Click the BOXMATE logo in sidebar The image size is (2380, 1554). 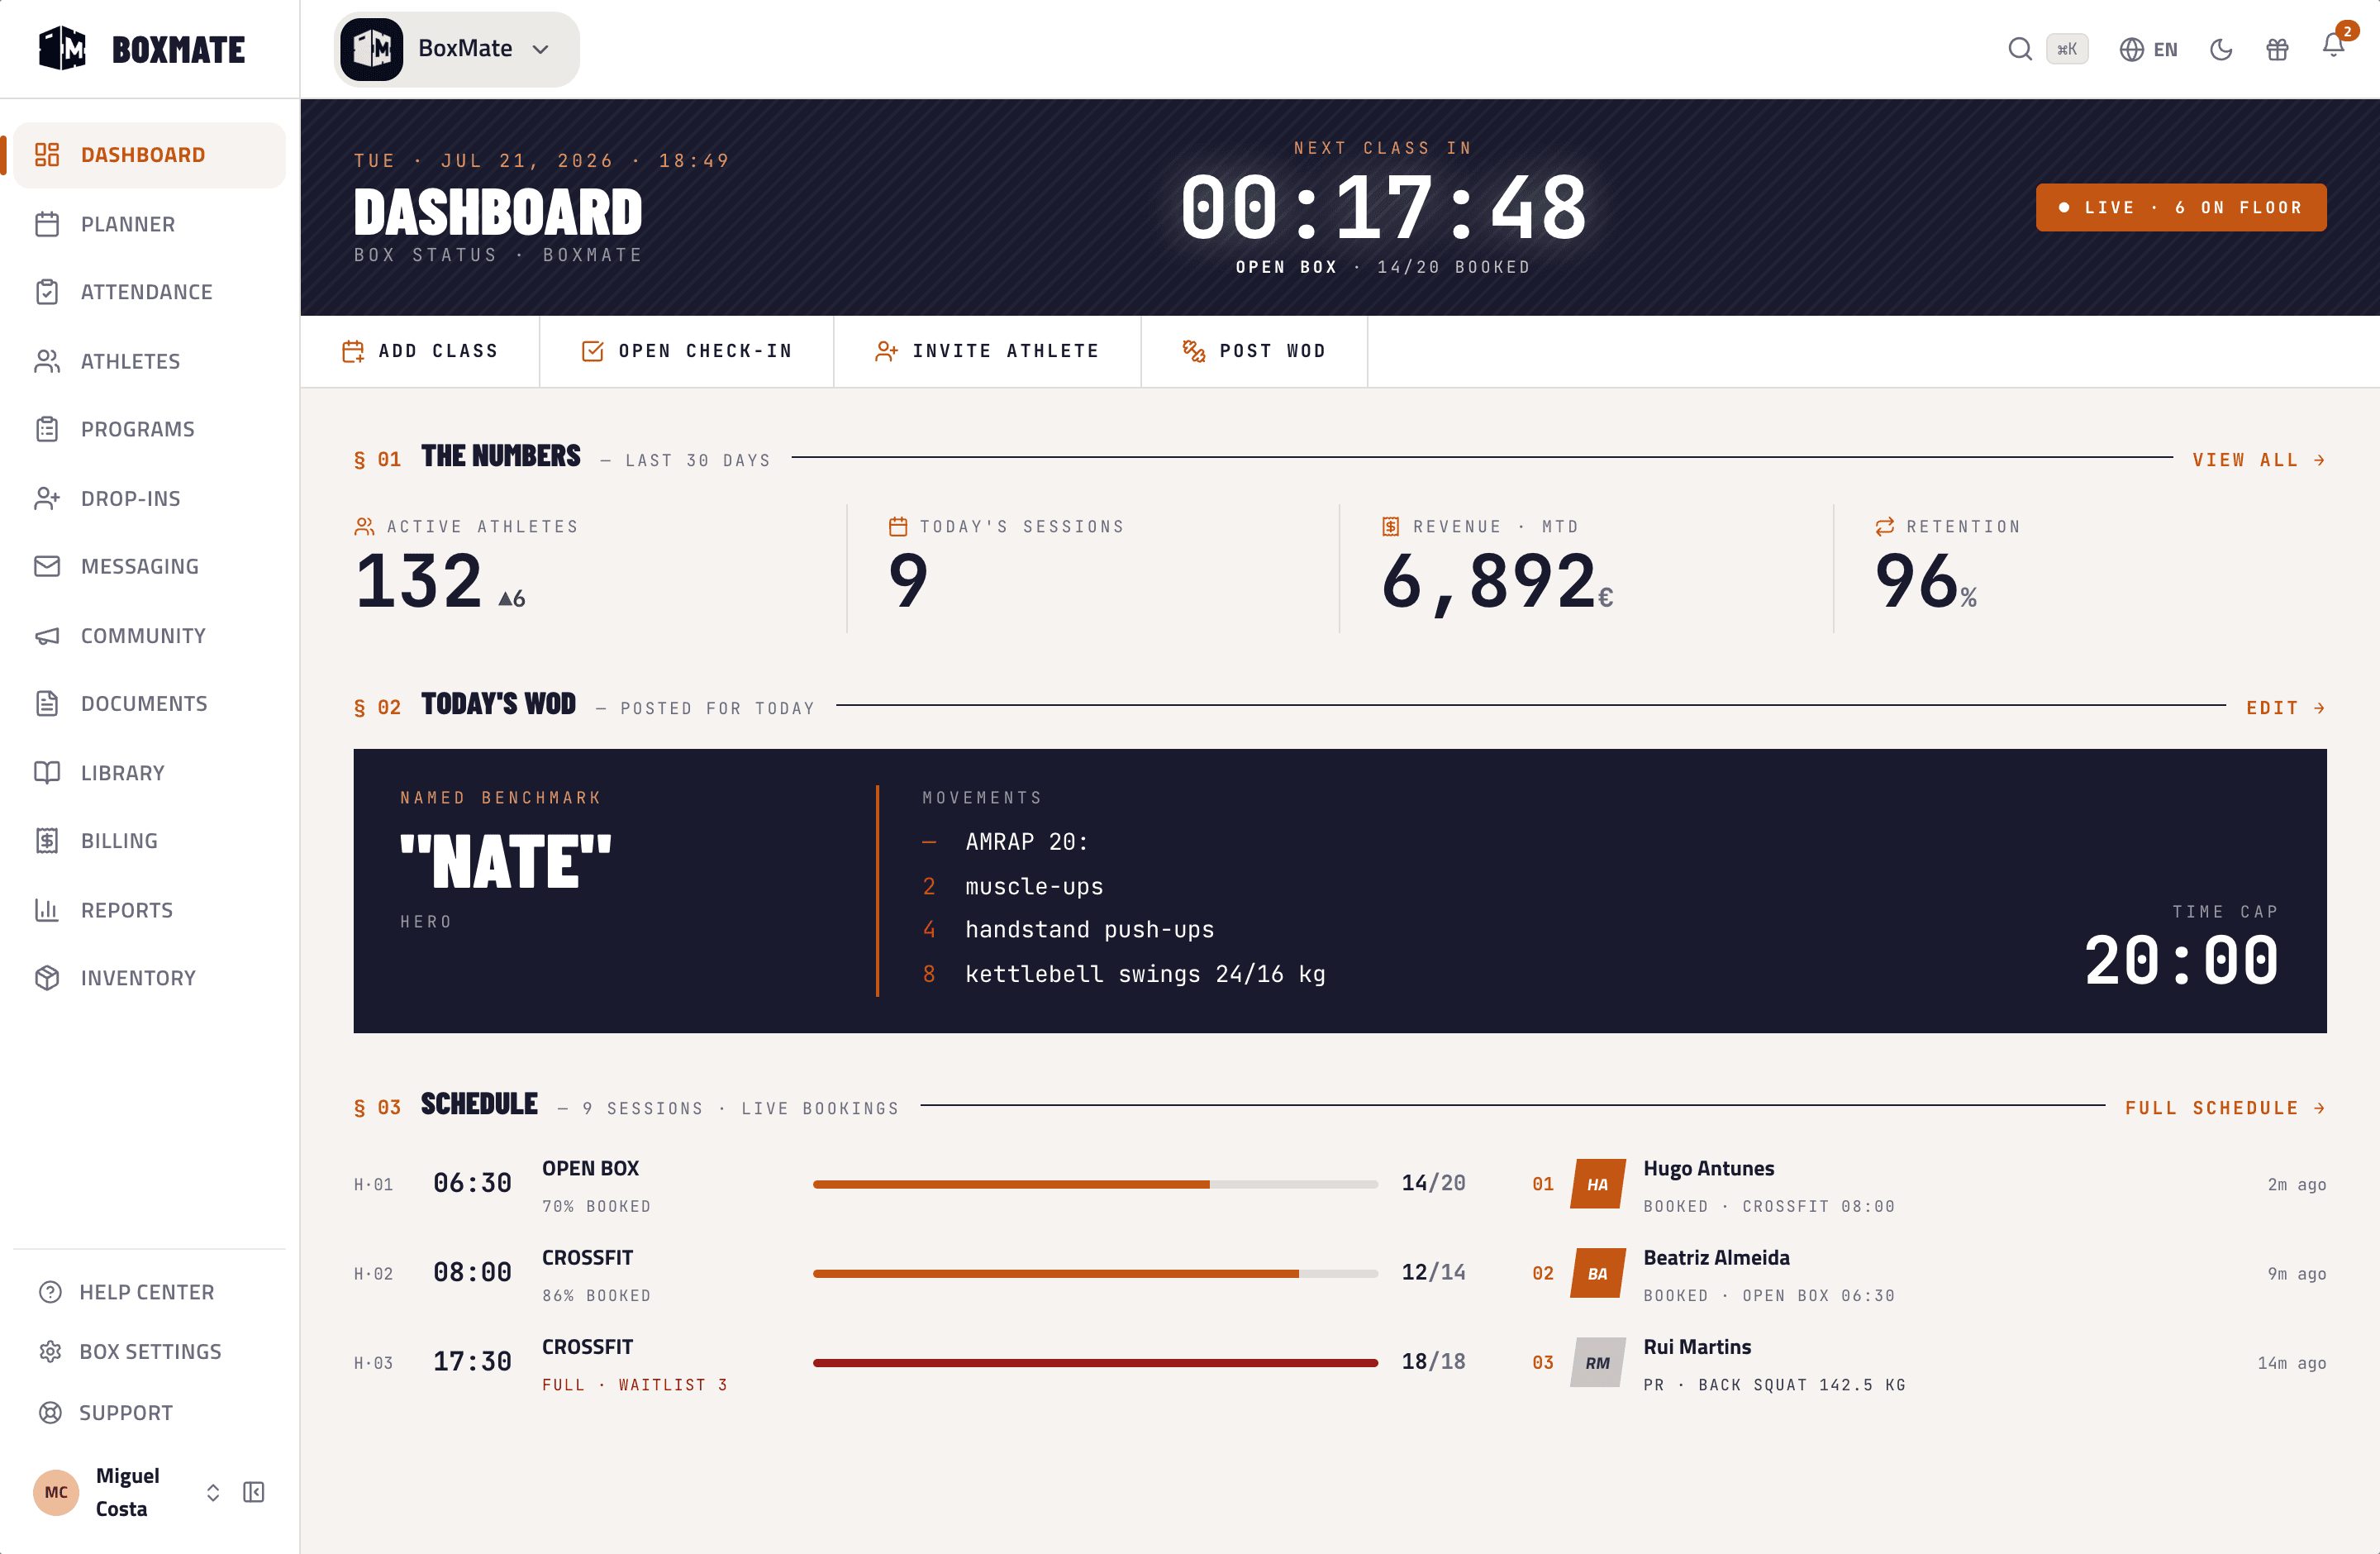141,49
